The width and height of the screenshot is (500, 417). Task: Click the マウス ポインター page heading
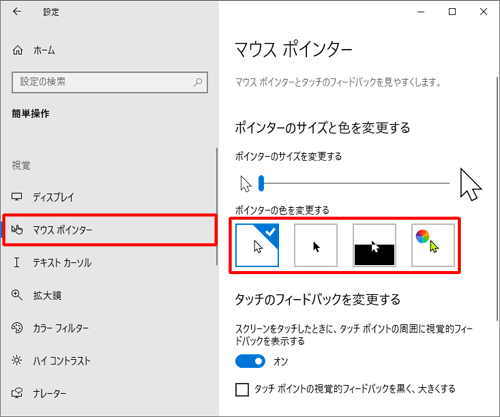(x=293, y=50)
